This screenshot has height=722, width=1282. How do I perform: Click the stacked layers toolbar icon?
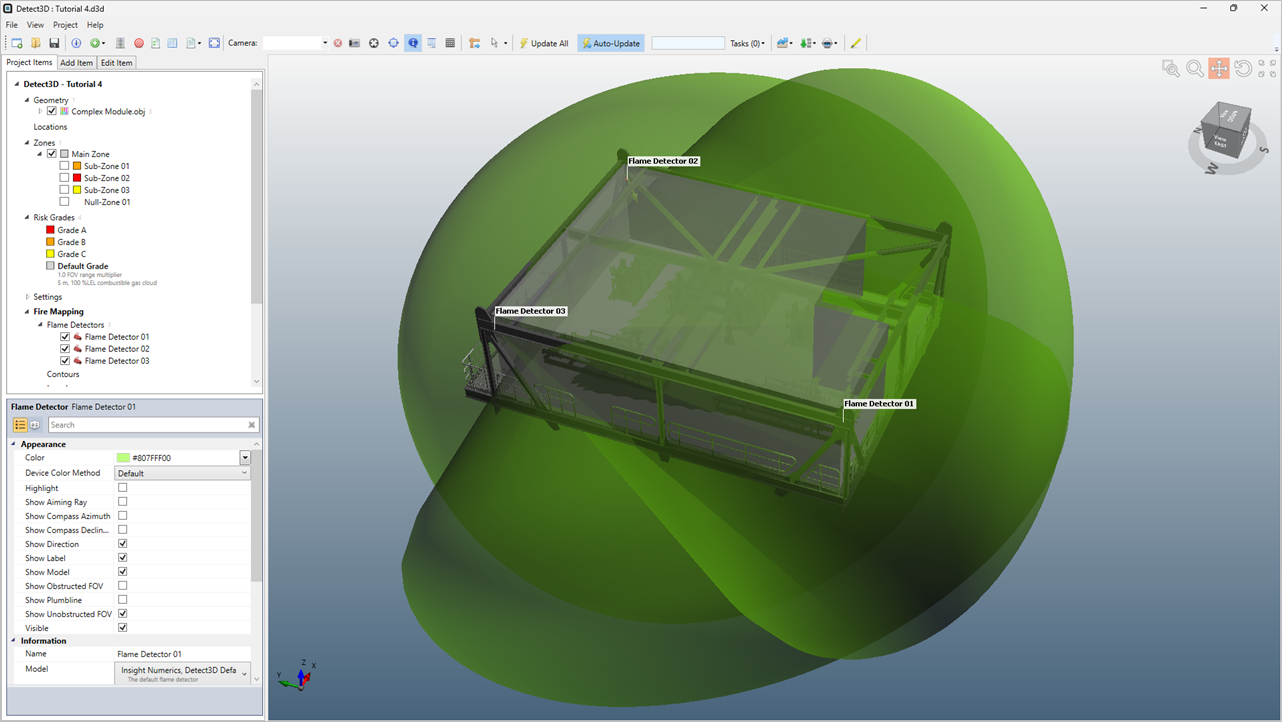pyautogui.click(x=120, y=43)
